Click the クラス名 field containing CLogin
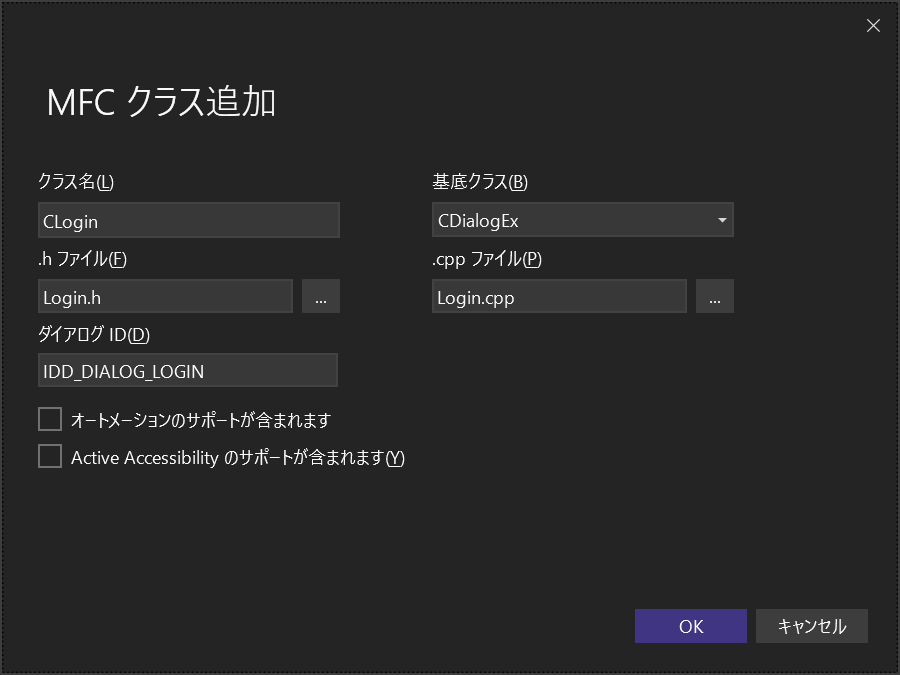 pyautogui.click(x=188, y=220)
